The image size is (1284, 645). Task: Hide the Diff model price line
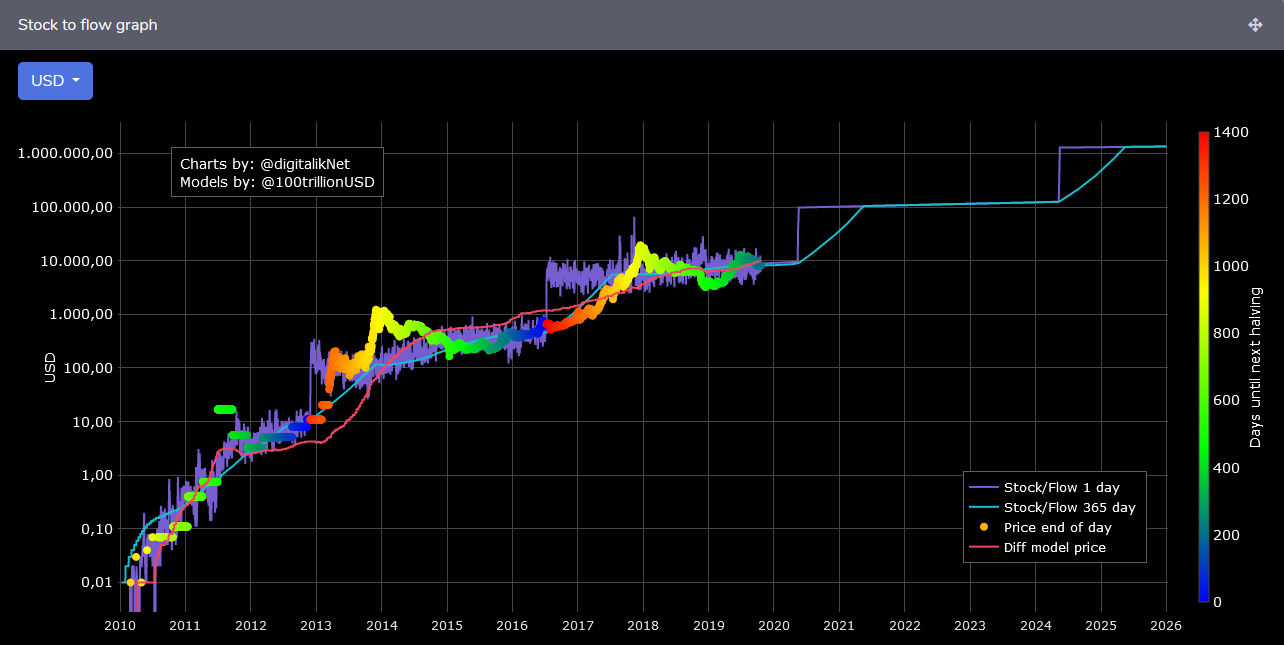(1054, 547)
